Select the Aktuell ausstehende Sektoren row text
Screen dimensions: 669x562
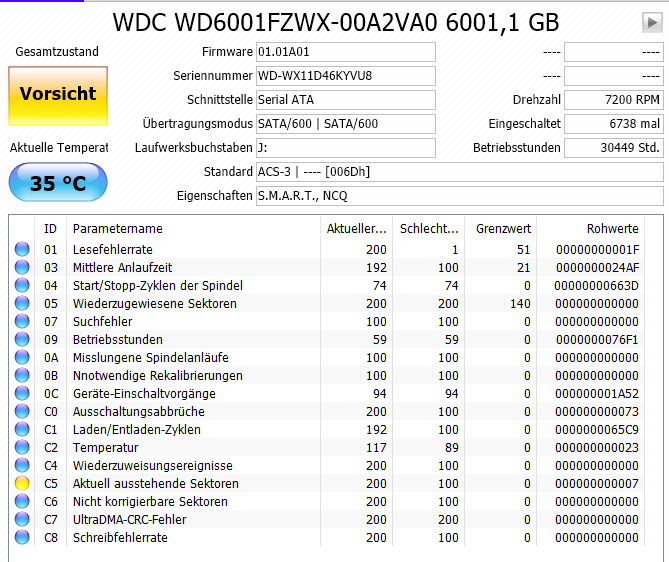[x=156, y=483]
